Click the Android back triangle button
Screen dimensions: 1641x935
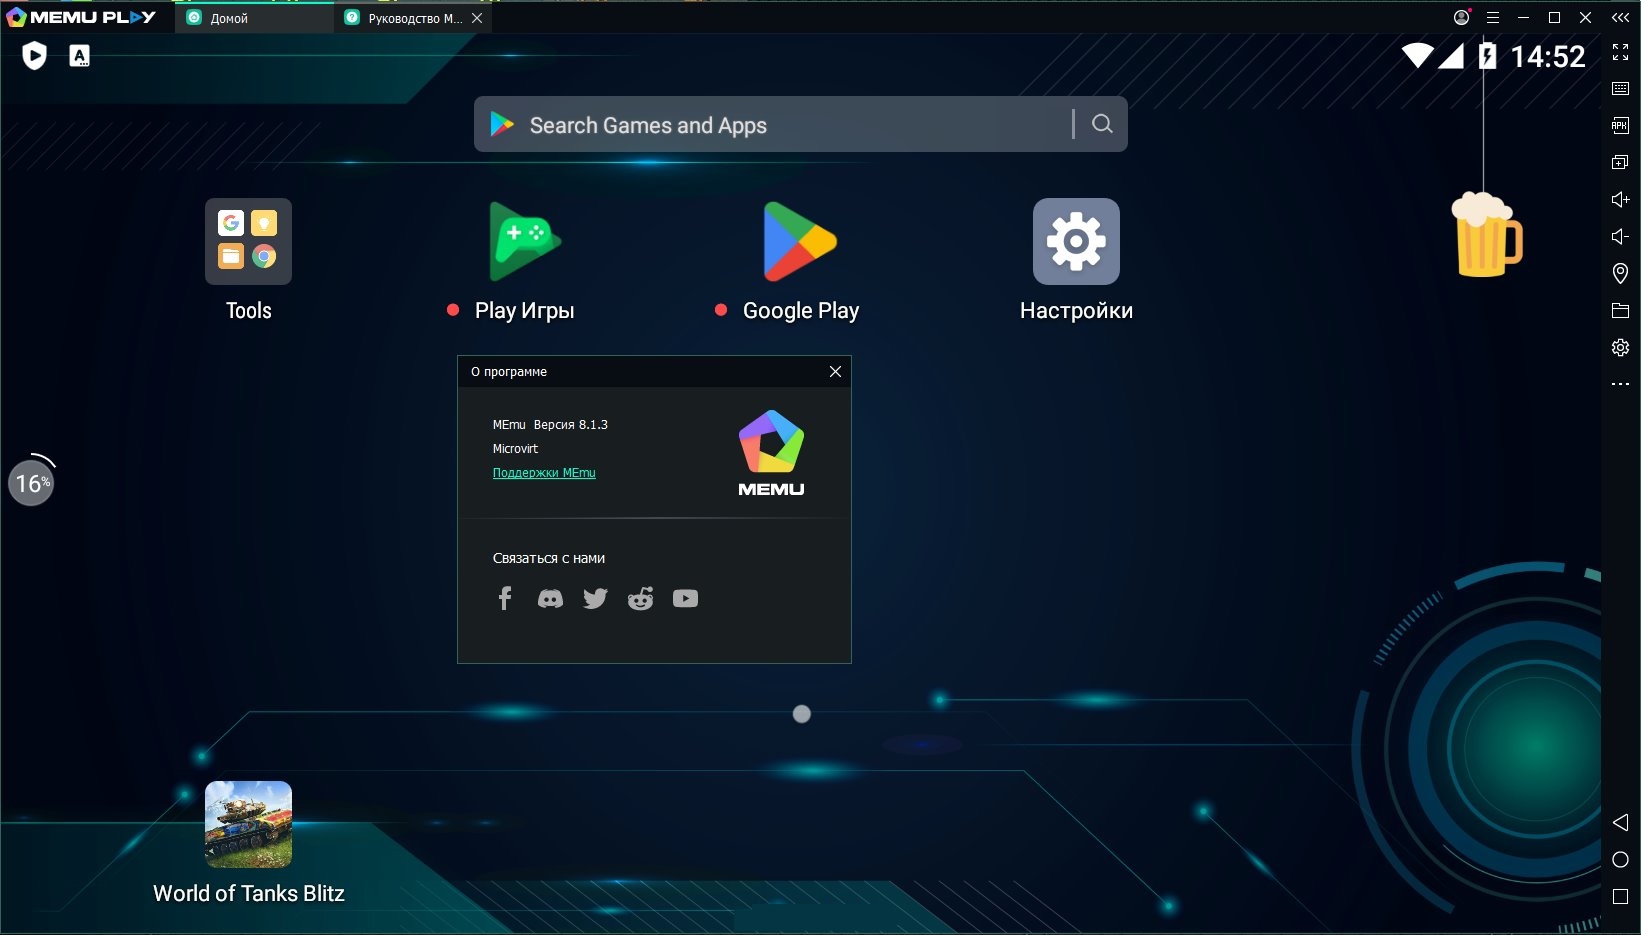click(x=1621, y=822)
